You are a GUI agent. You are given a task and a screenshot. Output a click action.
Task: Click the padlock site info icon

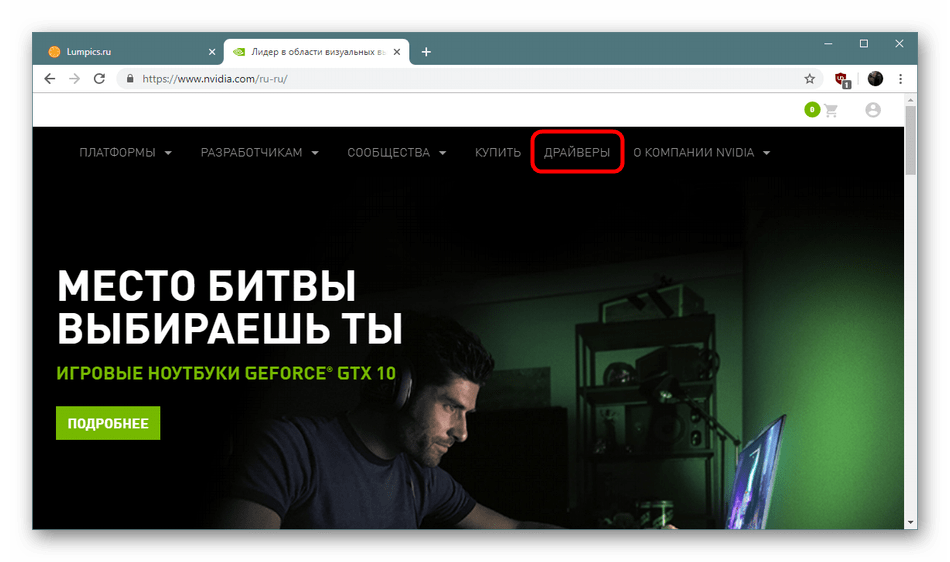130,79
